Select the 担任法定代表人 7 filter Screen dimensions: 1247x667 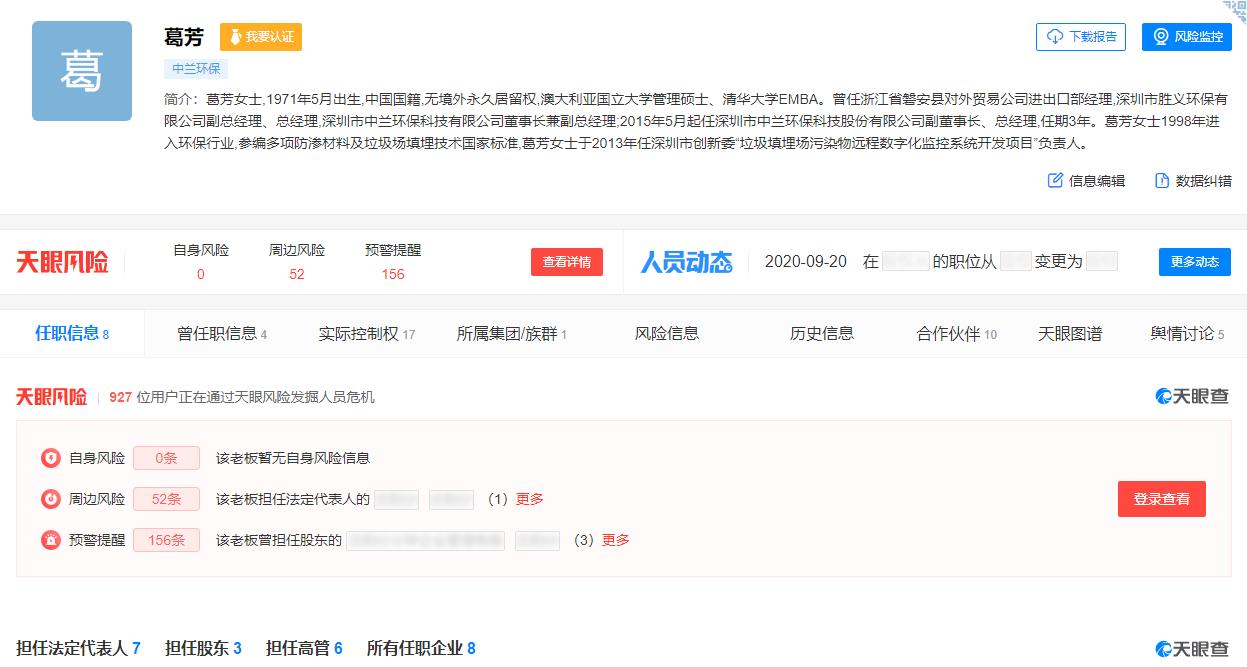click(78, 648)
